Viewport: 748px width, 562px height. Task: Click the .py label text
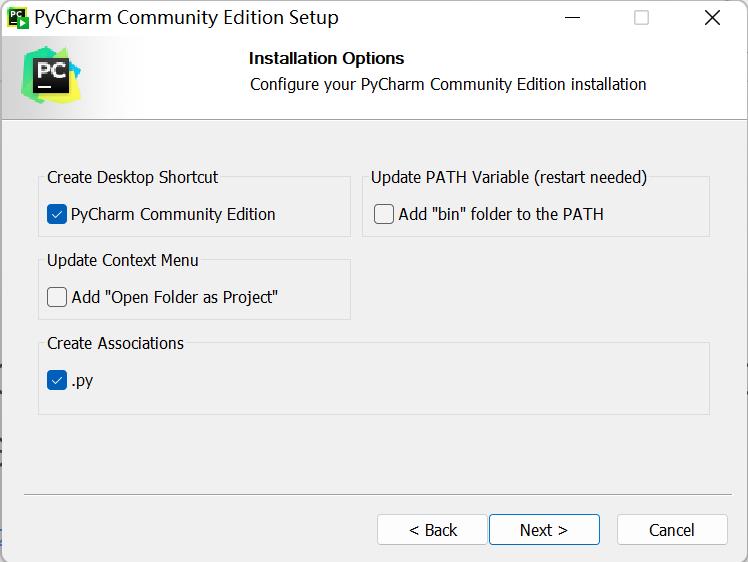pyautogui.click(x=82, y=381)
